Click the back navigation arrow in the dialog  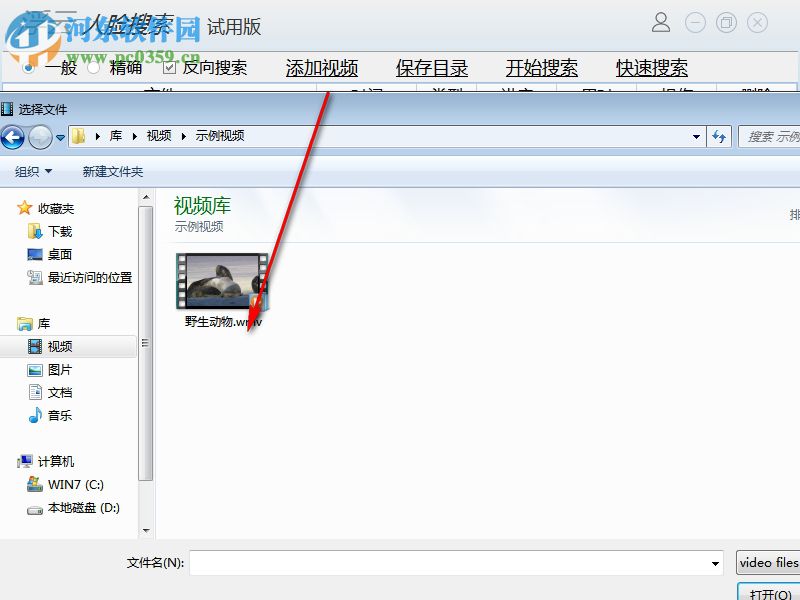(x=12, y=136)
